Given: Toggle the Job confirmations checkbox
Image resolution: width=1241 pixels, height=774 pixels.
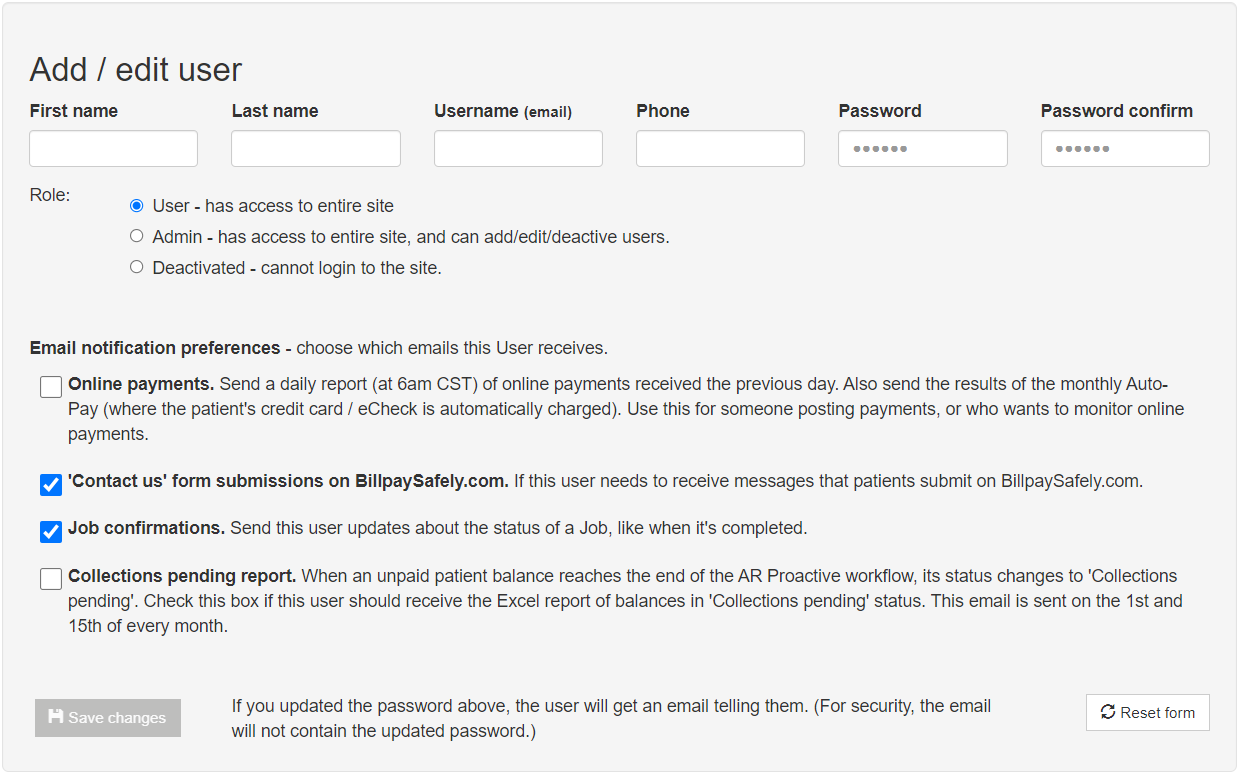Looking at the screenshot, I should click(50, 532).
